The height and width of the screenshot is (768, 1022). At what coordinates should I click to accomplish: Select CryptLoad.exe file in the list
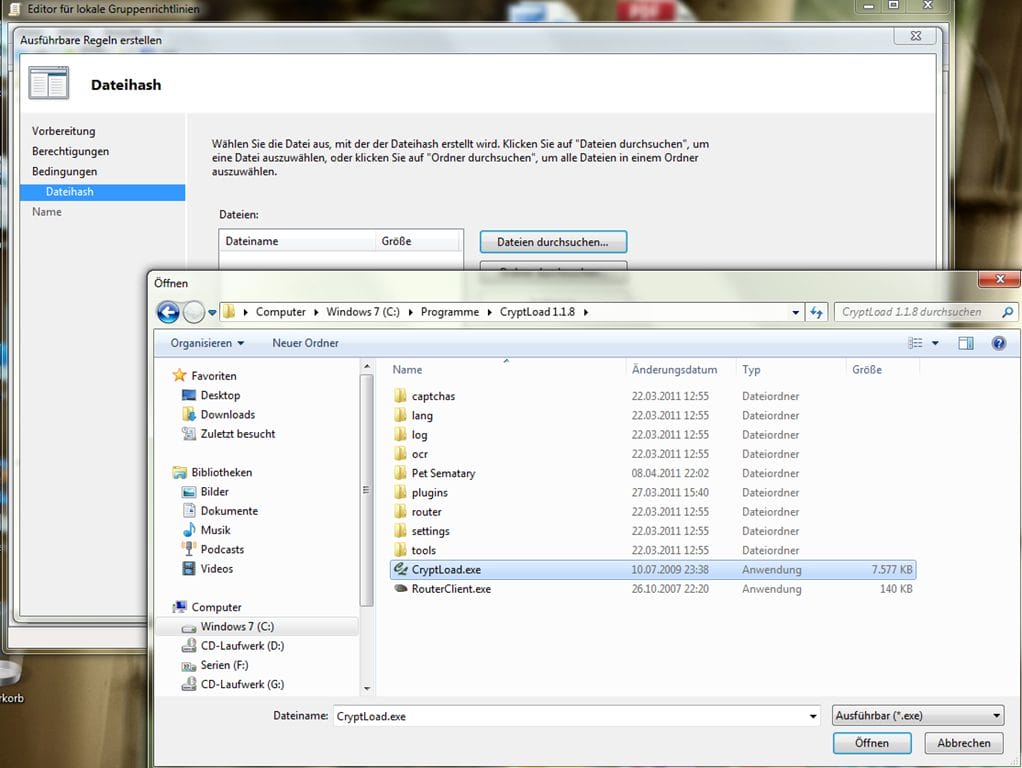click(x=446, y=570)
